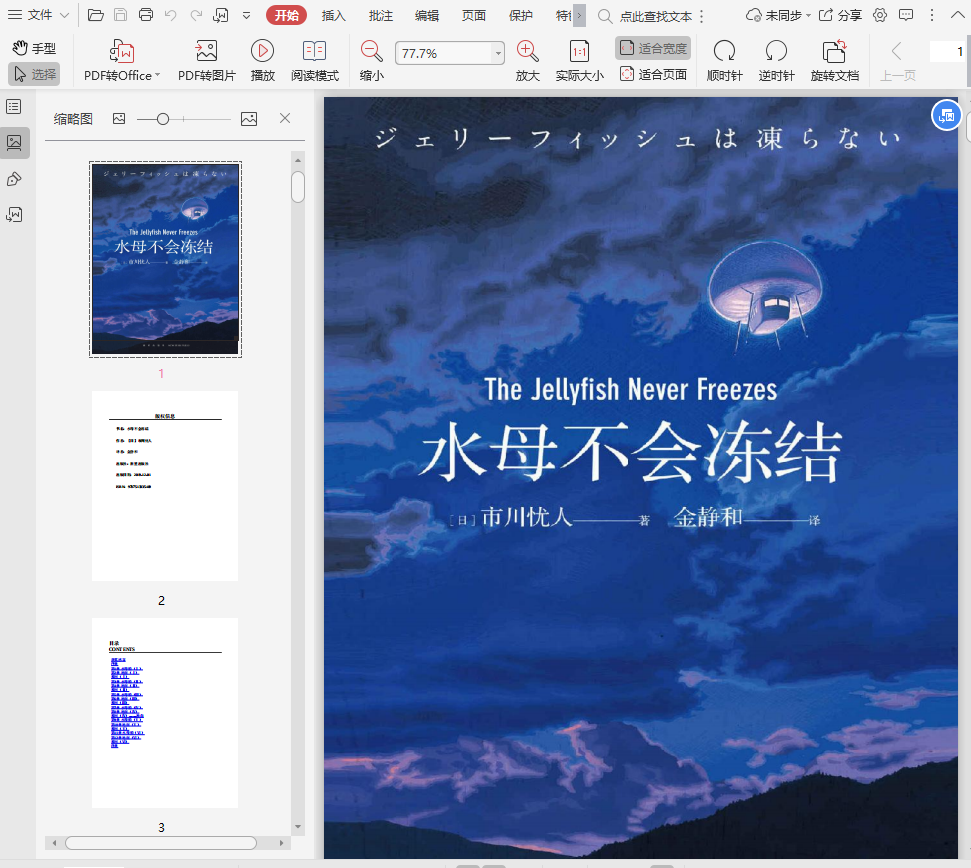Open the annotations sidebar icon
Viewport: 971px width, 868px height.
point(14,180)
